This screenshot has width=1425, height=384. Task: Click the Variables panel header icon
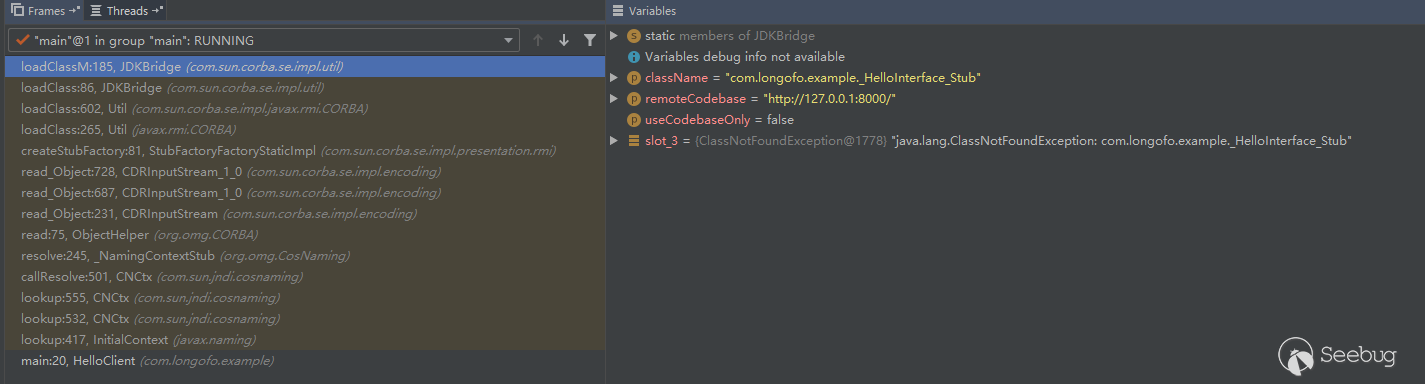pos(617,11)
